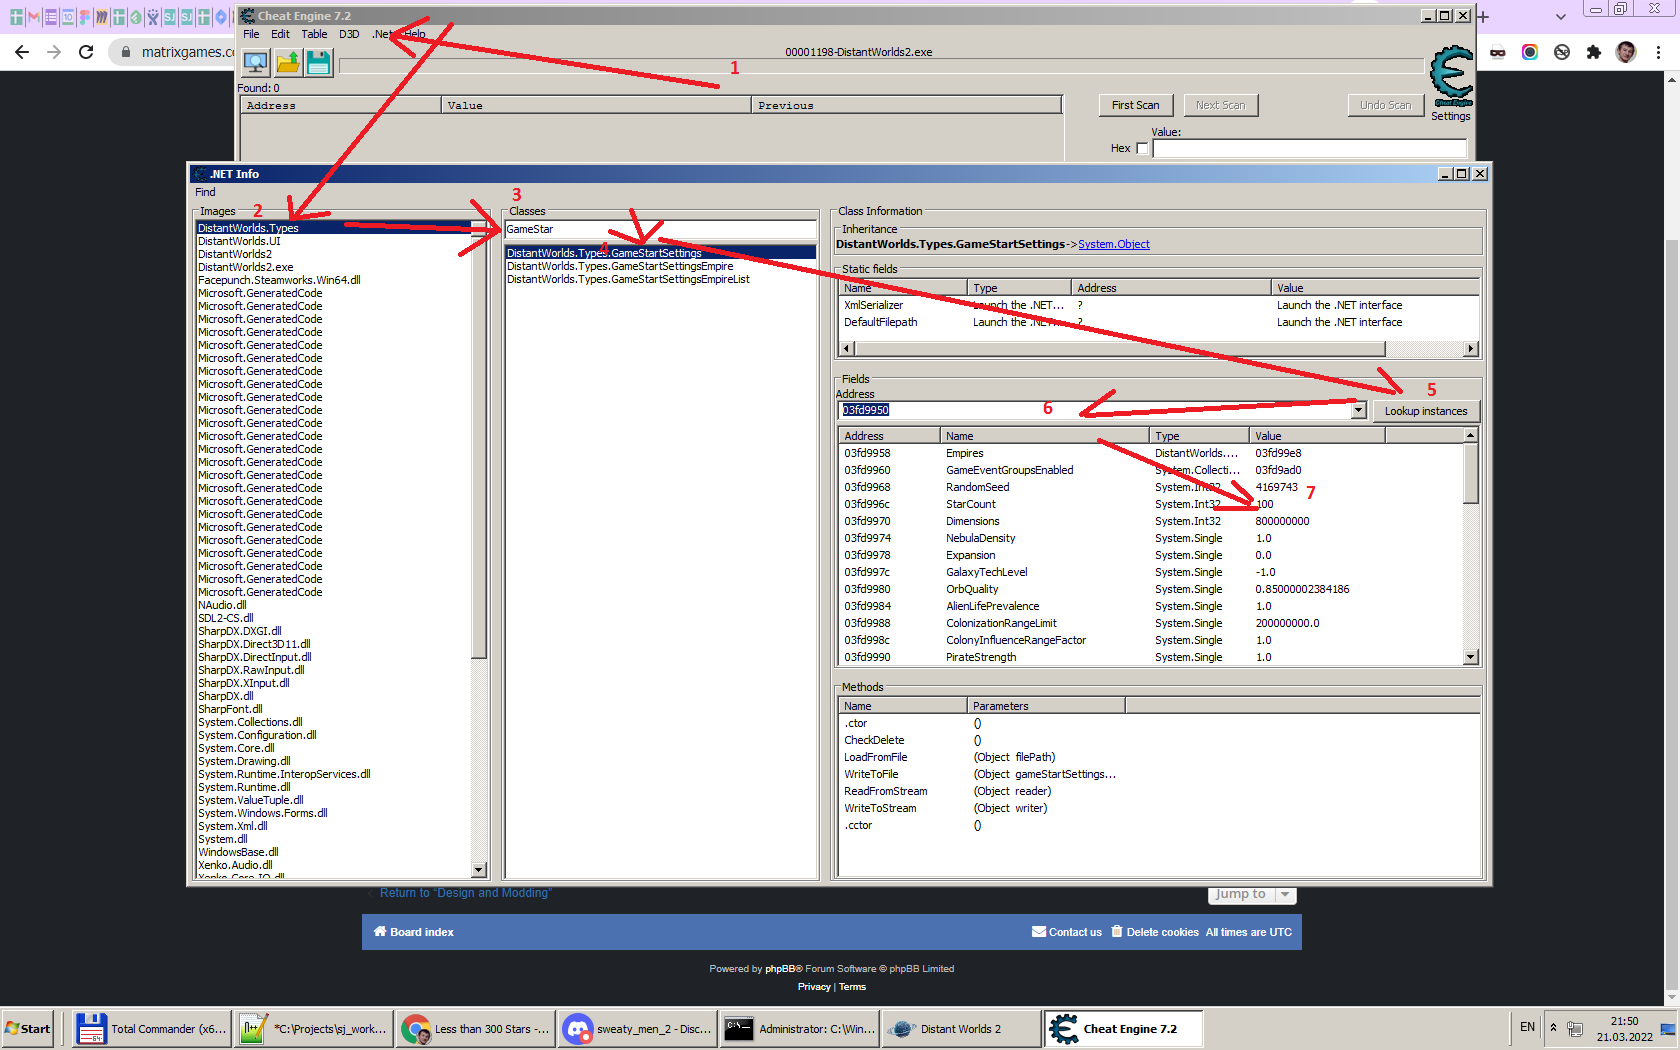
Task: Select the WriteToStream method row
Action: [x=1159, y=808]
